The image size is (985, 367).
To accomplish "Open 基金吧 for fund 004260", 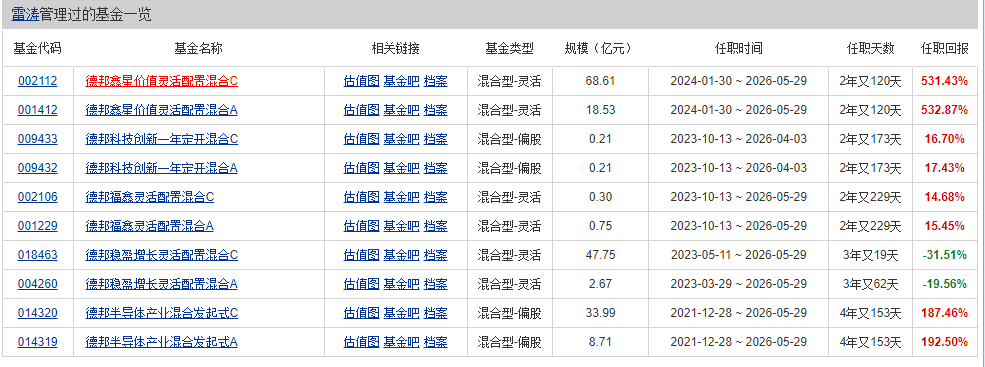I will point(401,284).
